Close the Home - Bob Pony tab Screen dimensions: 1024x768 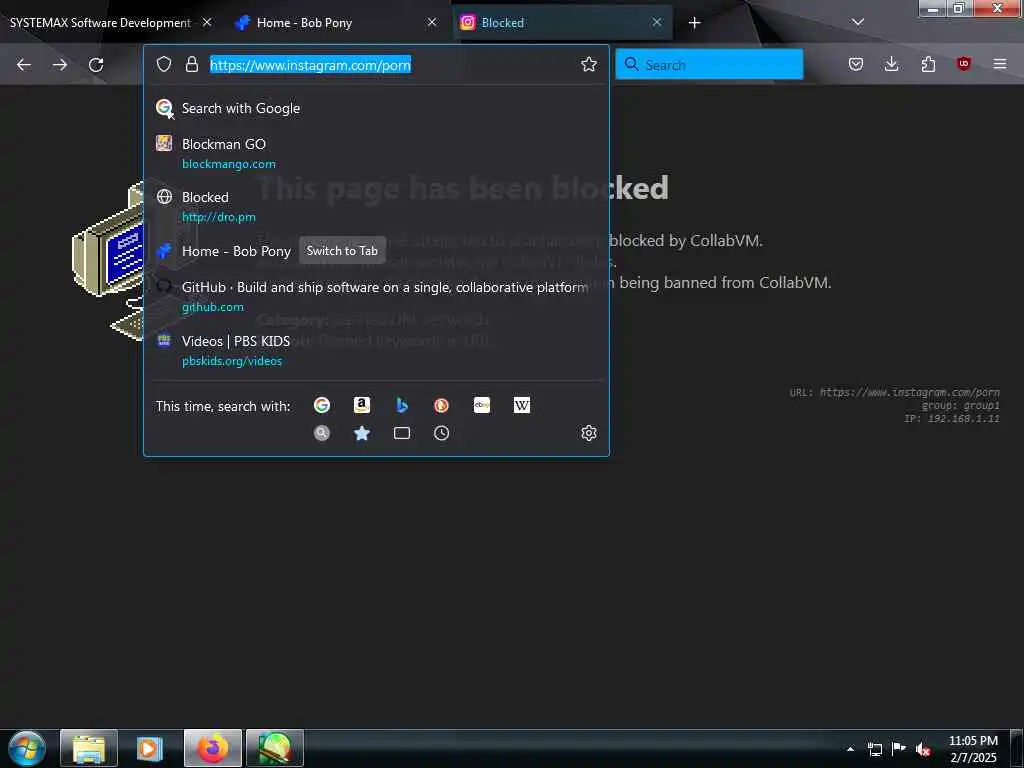tap(432, 22)
